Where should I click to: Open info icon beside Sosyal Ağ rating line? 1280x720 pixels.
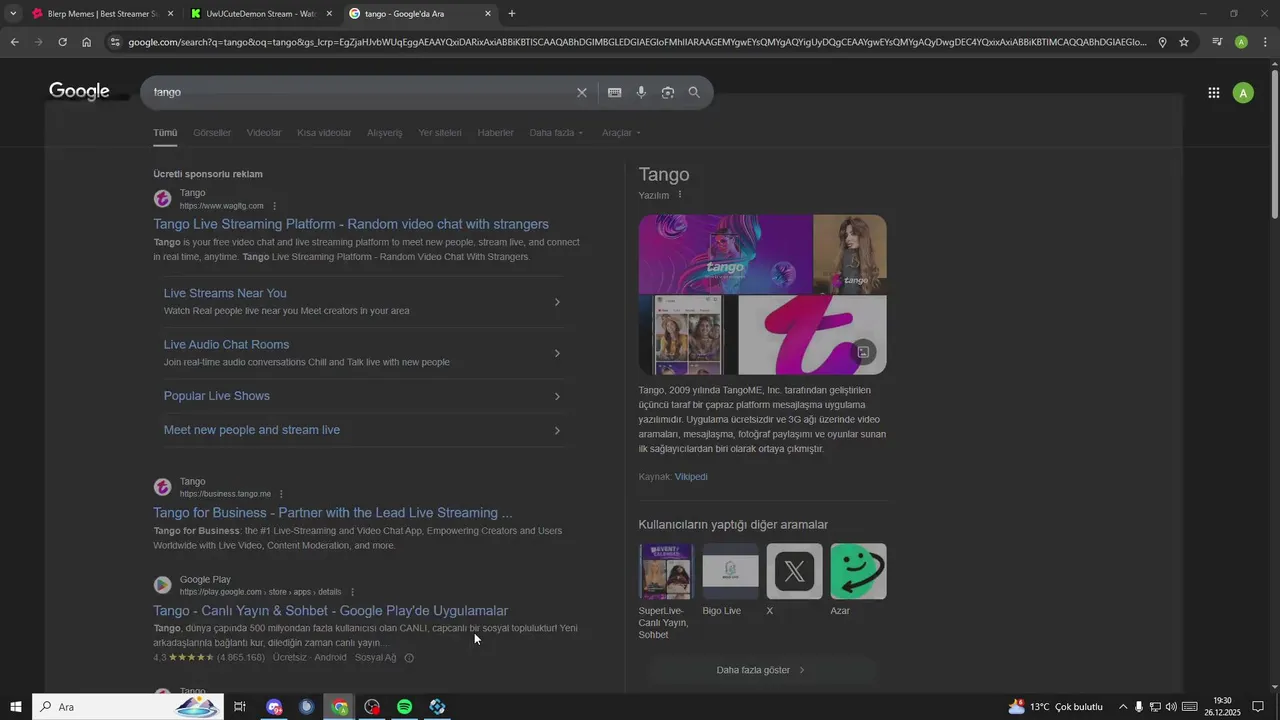[408, 658]
